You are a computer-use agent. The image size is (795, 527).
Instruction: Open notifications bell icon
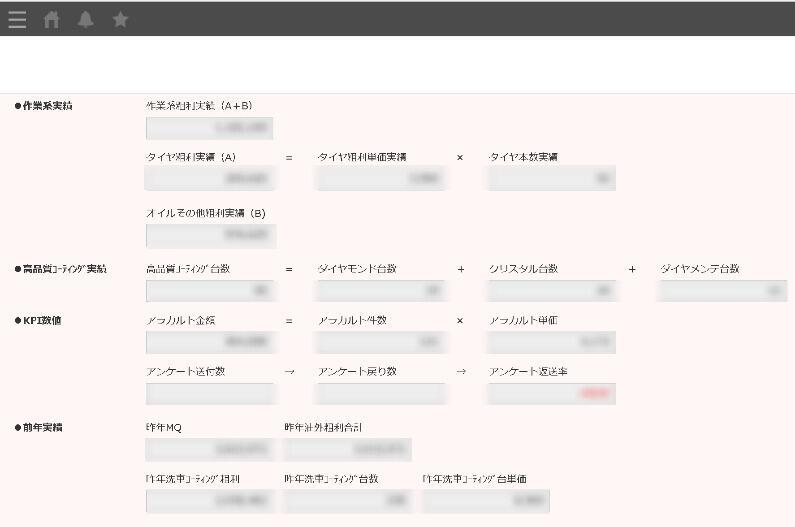tap(86, 19)
